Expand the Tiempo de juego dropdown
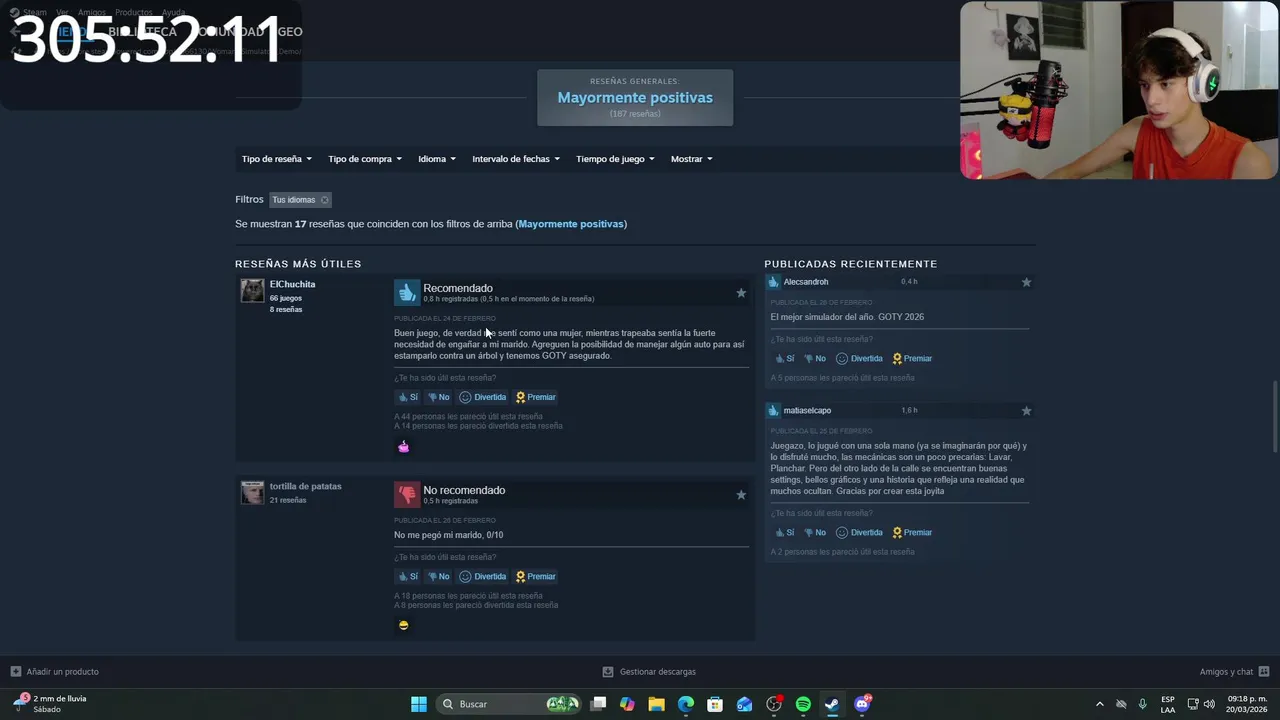 615,159
